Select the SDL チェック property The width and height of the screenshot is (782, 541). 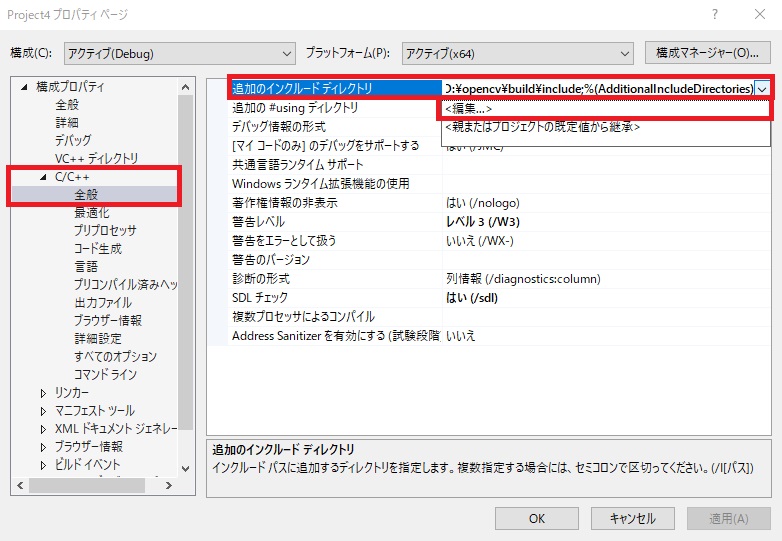(x=260, y=297)
